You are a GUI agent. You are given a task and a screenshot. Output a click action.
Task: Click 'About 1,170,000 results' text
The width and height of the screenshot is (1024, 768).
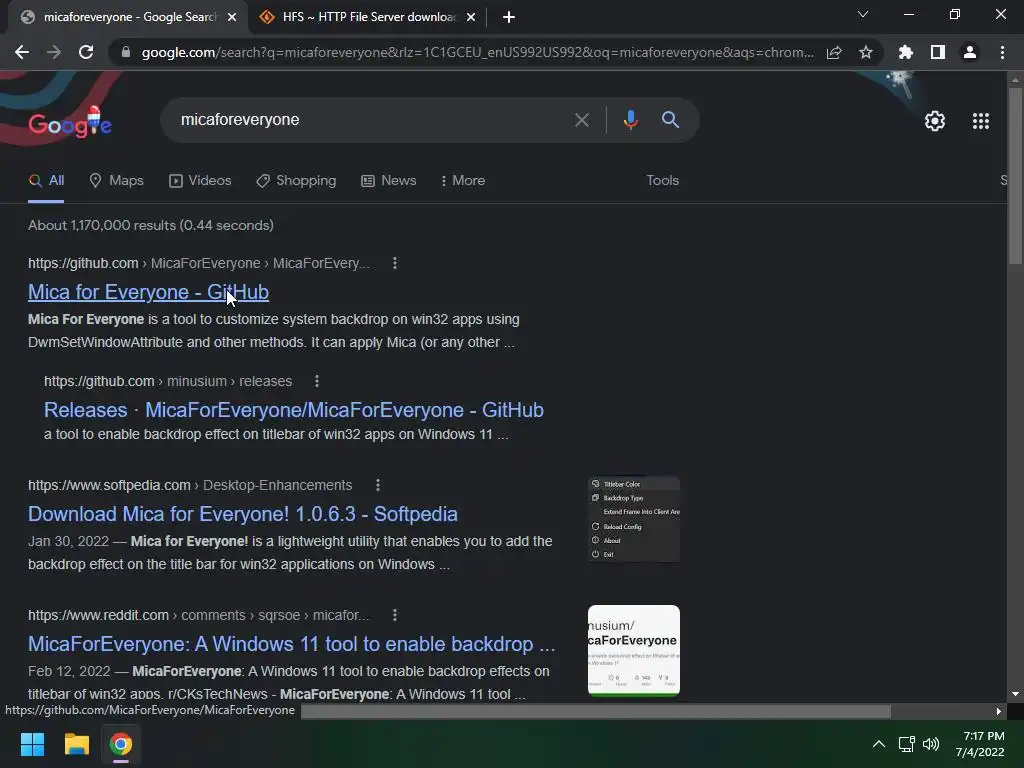click(x=151, y=225)
